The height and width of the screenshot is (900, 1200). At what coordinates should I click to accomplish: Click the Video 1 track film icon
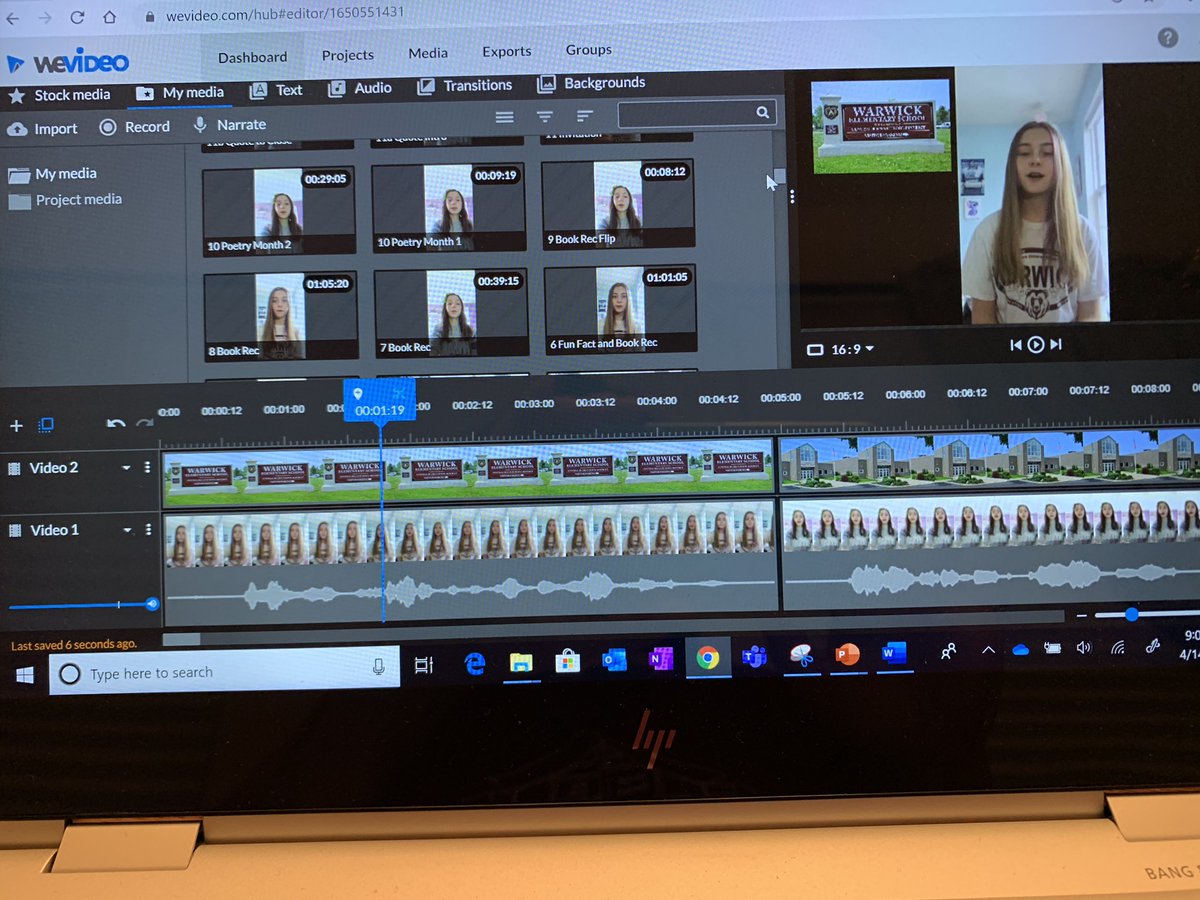coord(15,531)
